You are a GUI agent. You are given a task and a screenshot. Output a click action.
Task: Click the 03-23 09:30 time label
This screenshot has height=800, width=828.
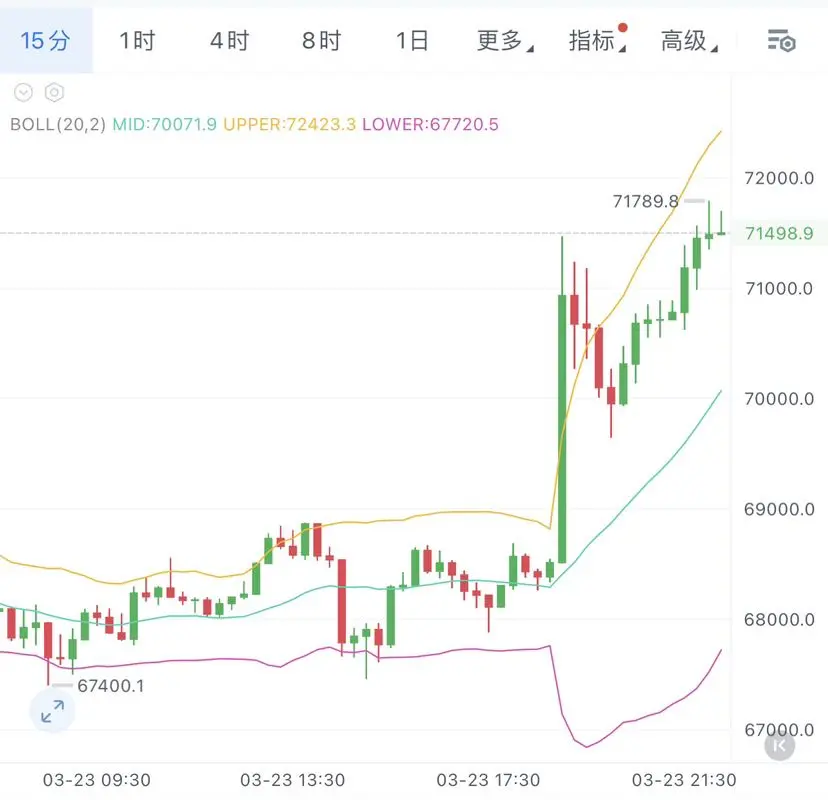pyautogui.click(x=97, y=780)
